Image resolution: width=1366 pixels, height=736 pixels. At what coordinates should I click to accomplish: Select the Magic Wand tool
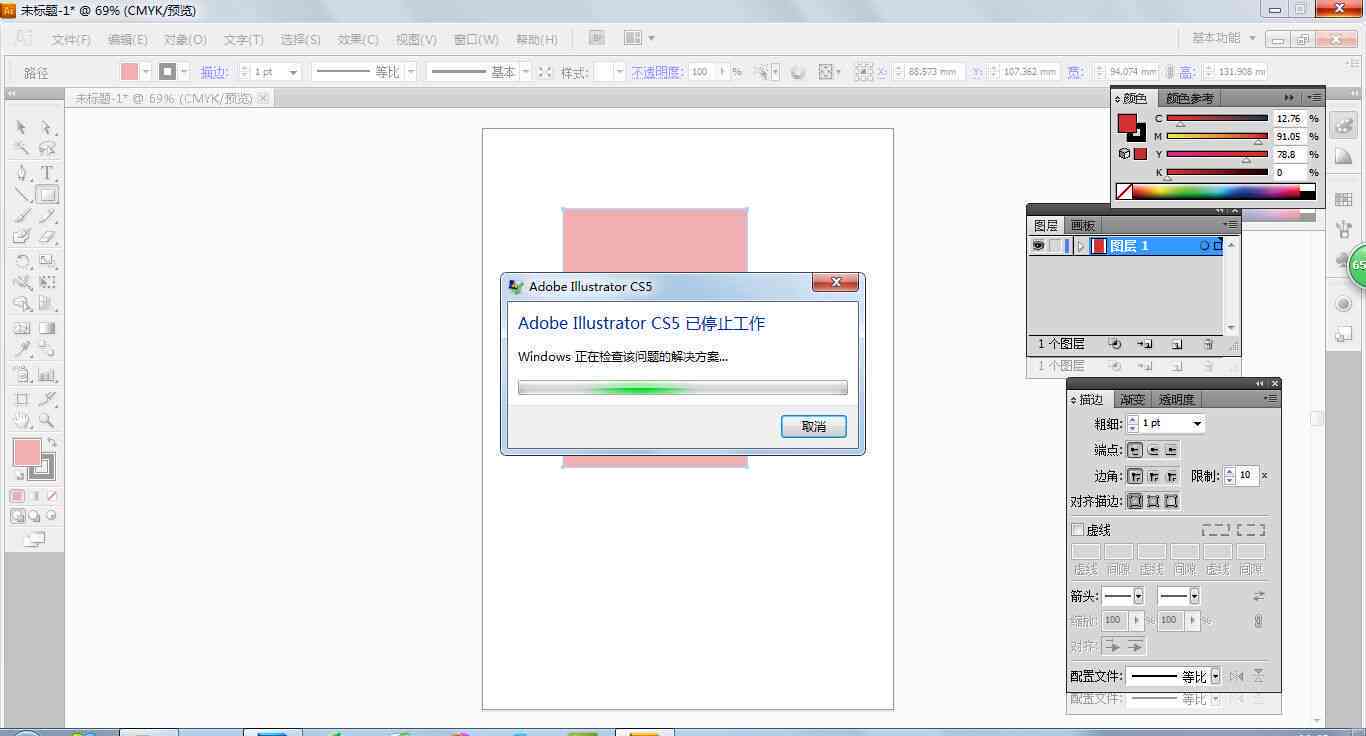(x=21, y=150)
